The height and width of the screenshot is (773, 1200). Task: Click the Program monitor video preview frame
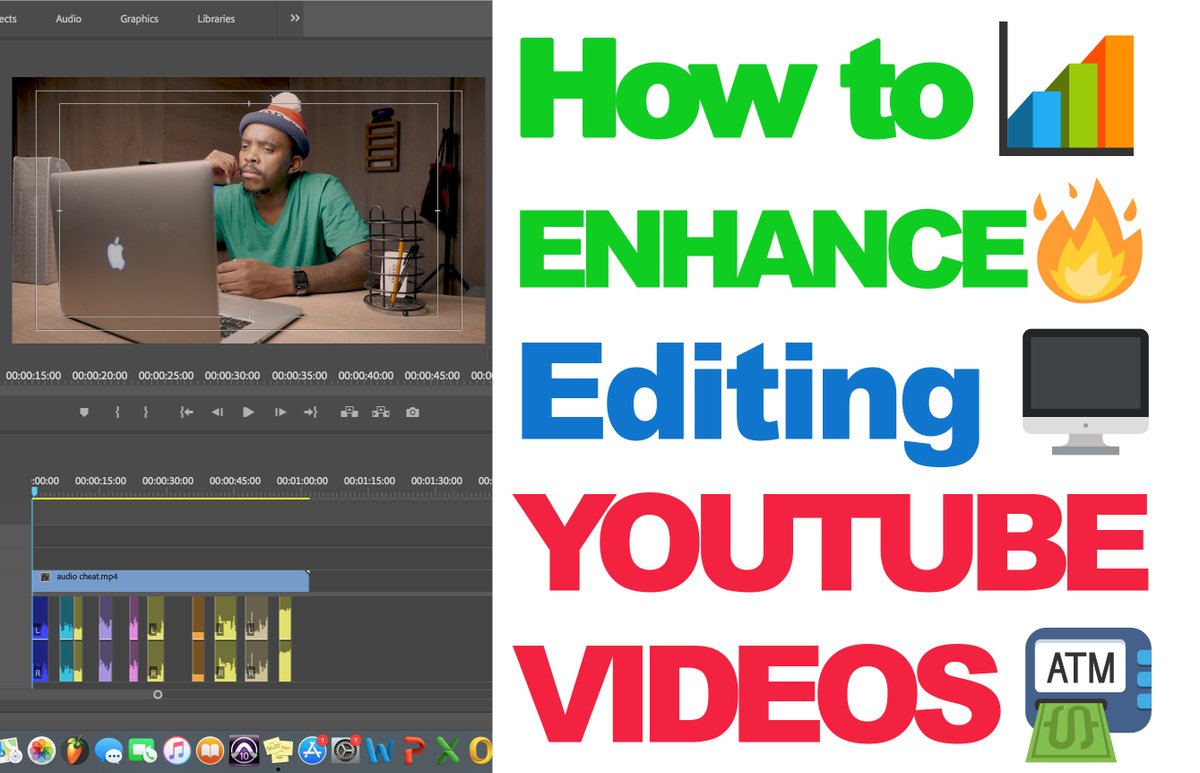click(249, 210)
